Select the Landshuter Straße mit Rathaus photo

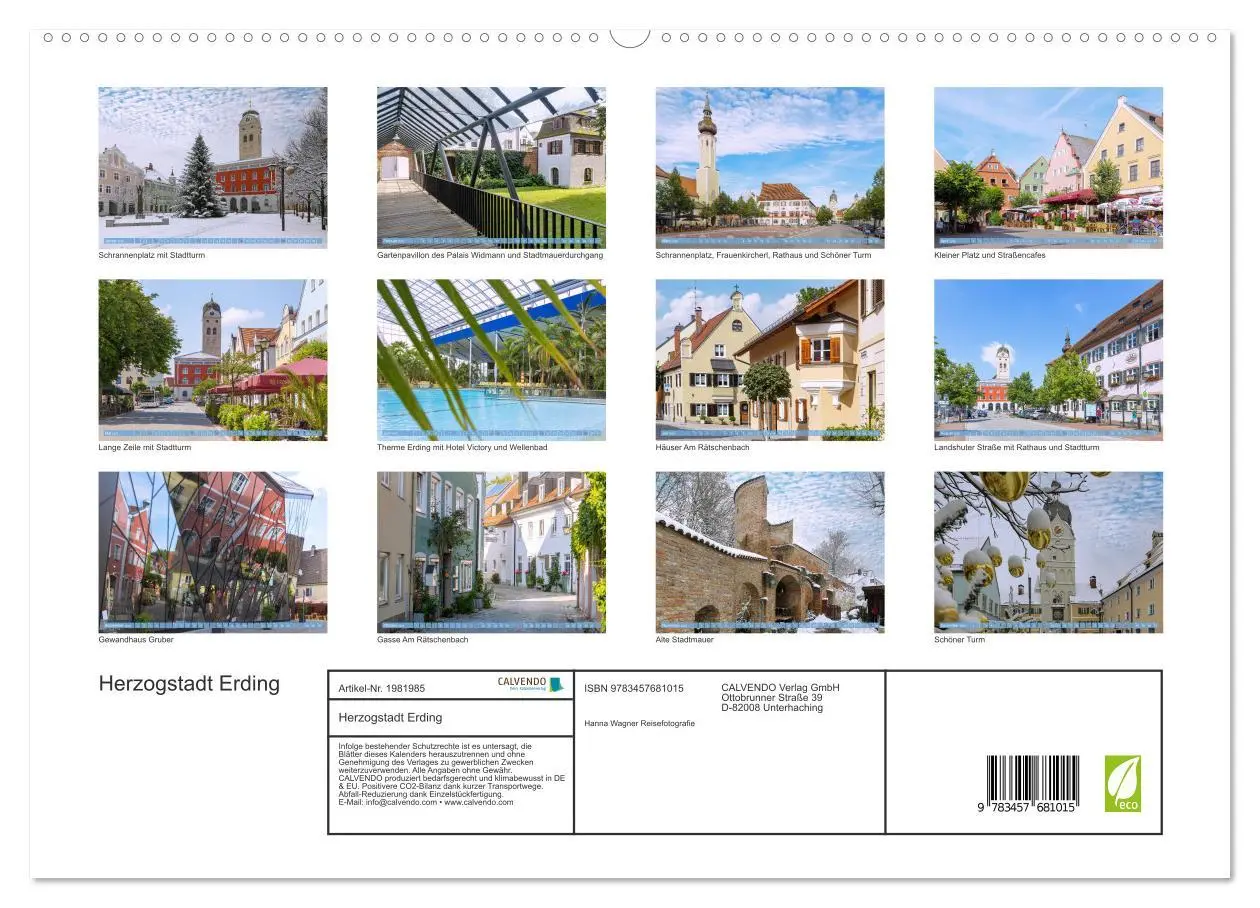click(1048, 360)
